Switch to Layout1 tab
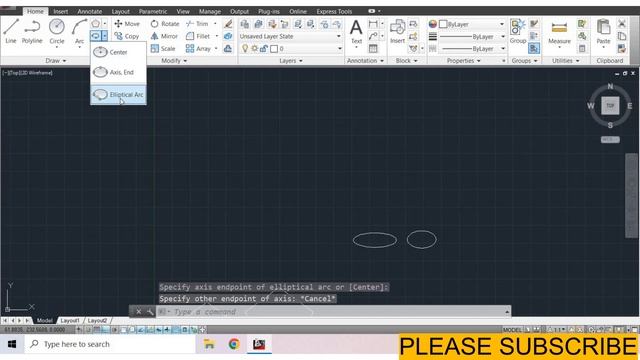This screenshot has width=640, height=360. pos(70,320)
